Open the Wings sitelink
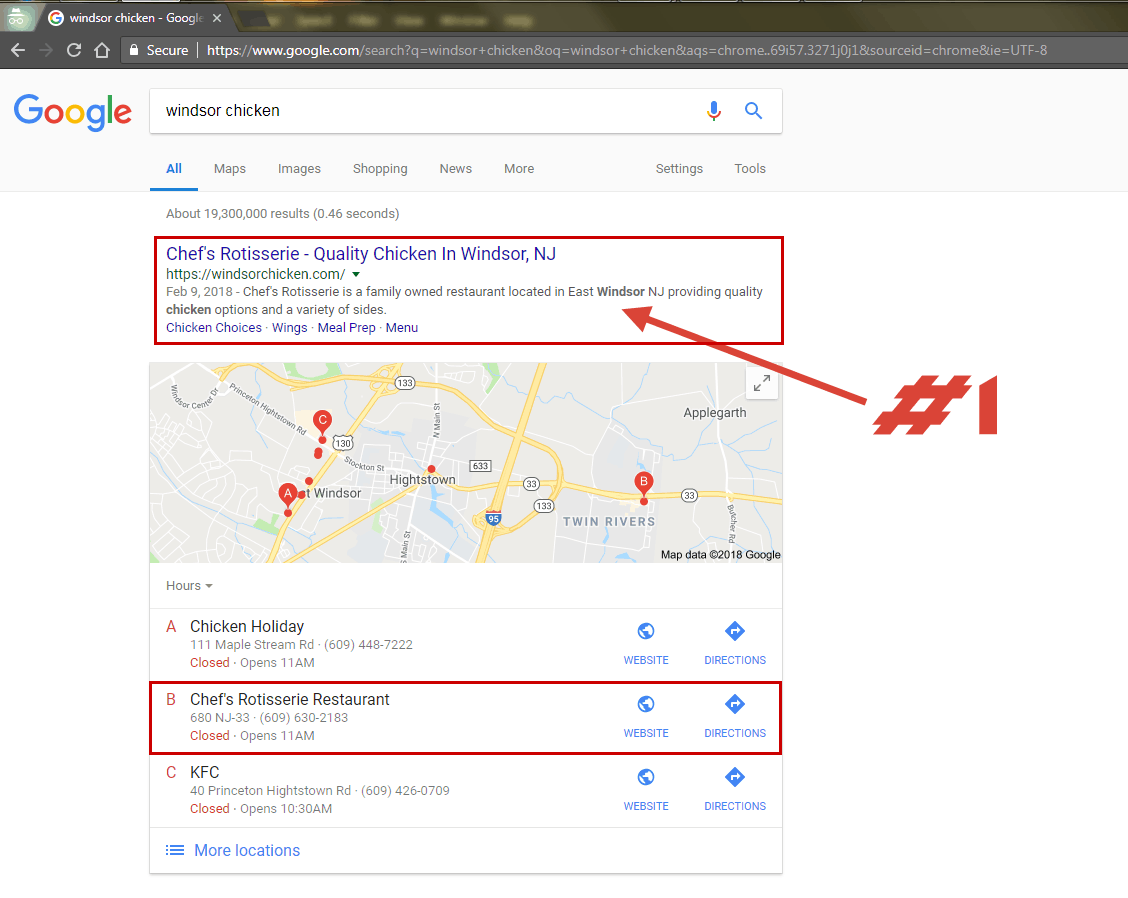Viewport: 1128px width, 898px height. pyautogui.click(x=289, y=327)
